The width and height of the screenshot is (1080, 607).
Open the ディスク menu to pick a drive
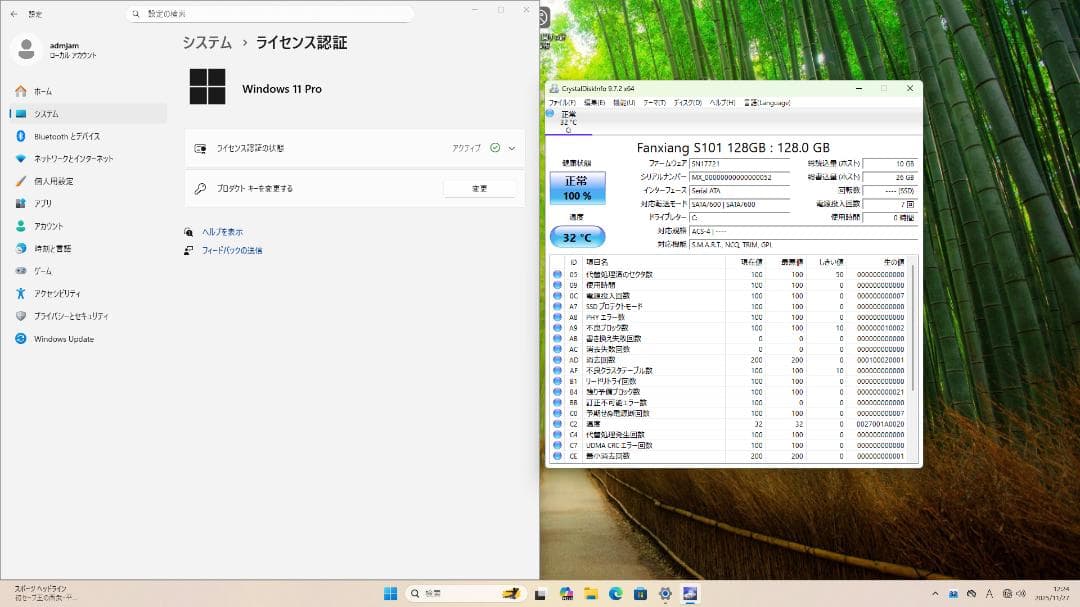pos(687,102)
